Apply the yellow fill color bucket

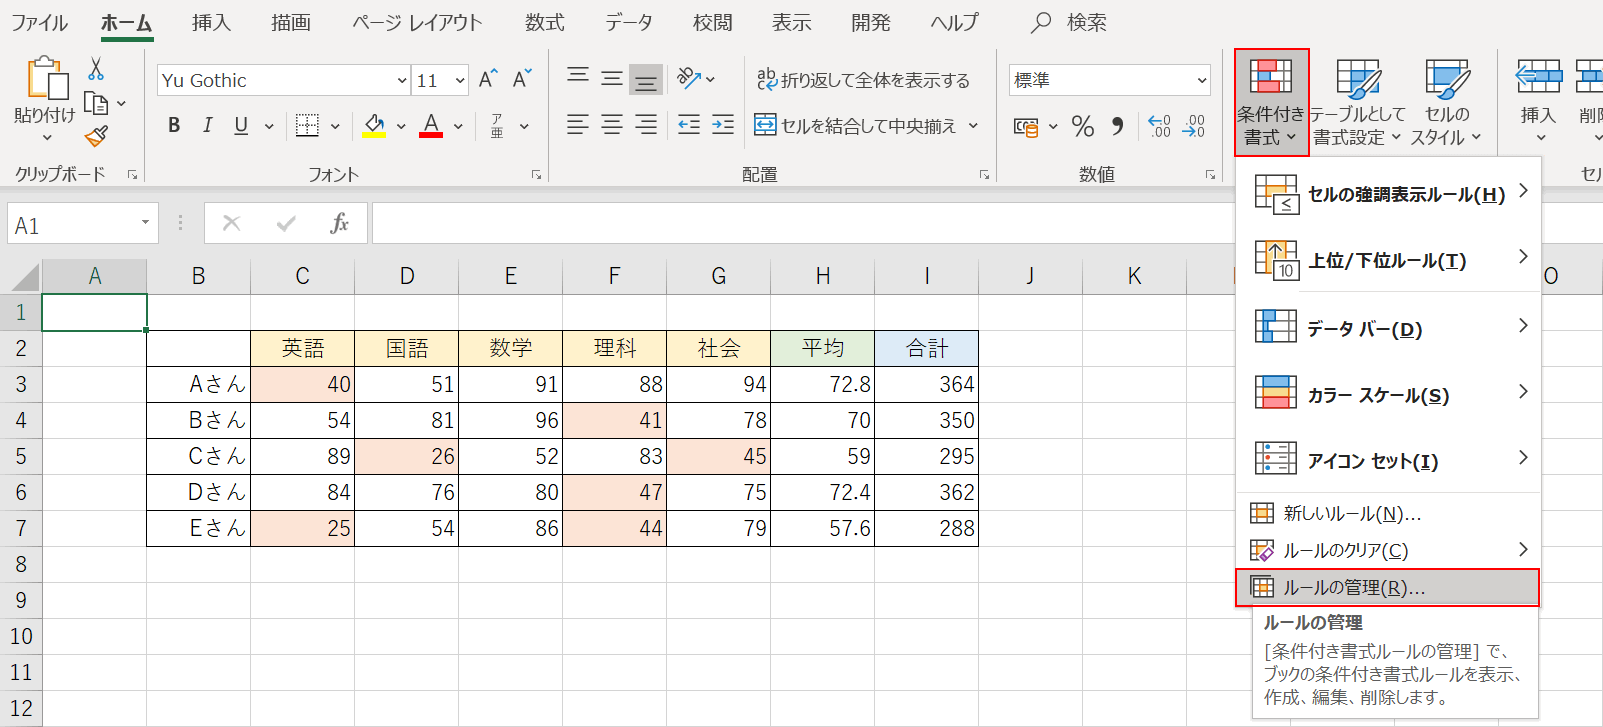(x=374, y=125)
